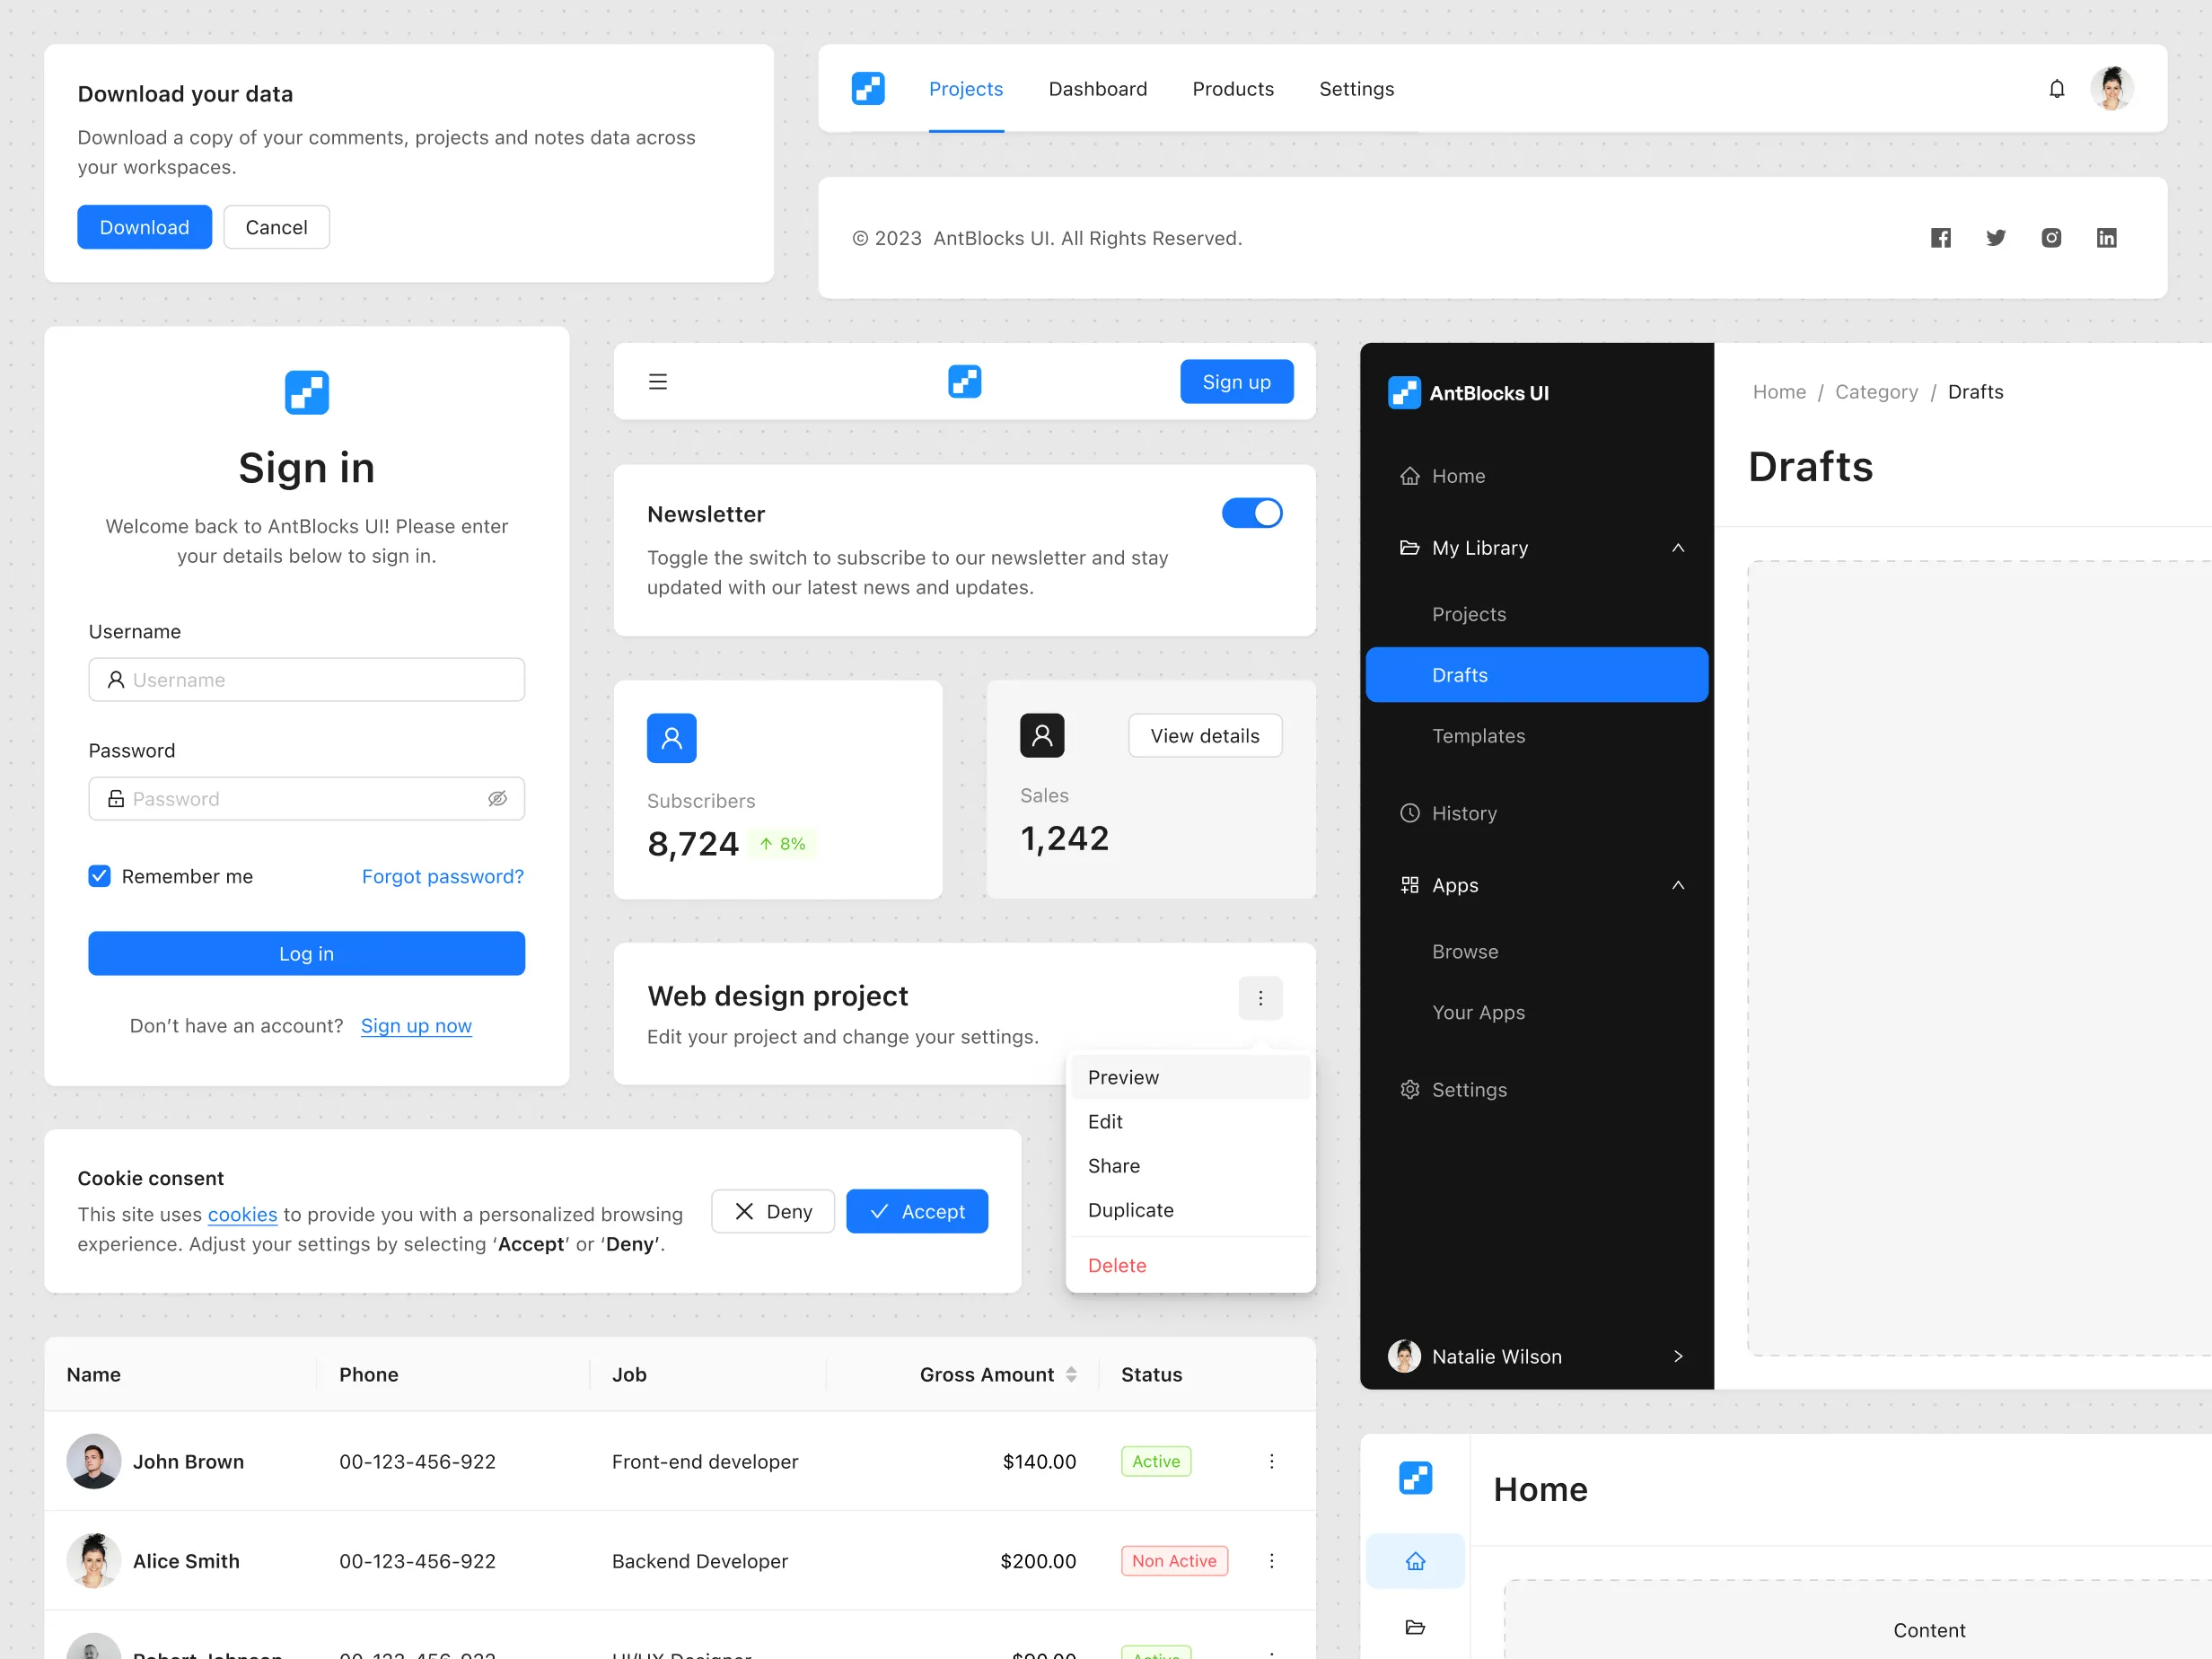Select the Home icon in the bottom sidebar
This screenshot has width=2212, height=1659.
click(1415, 1560)
